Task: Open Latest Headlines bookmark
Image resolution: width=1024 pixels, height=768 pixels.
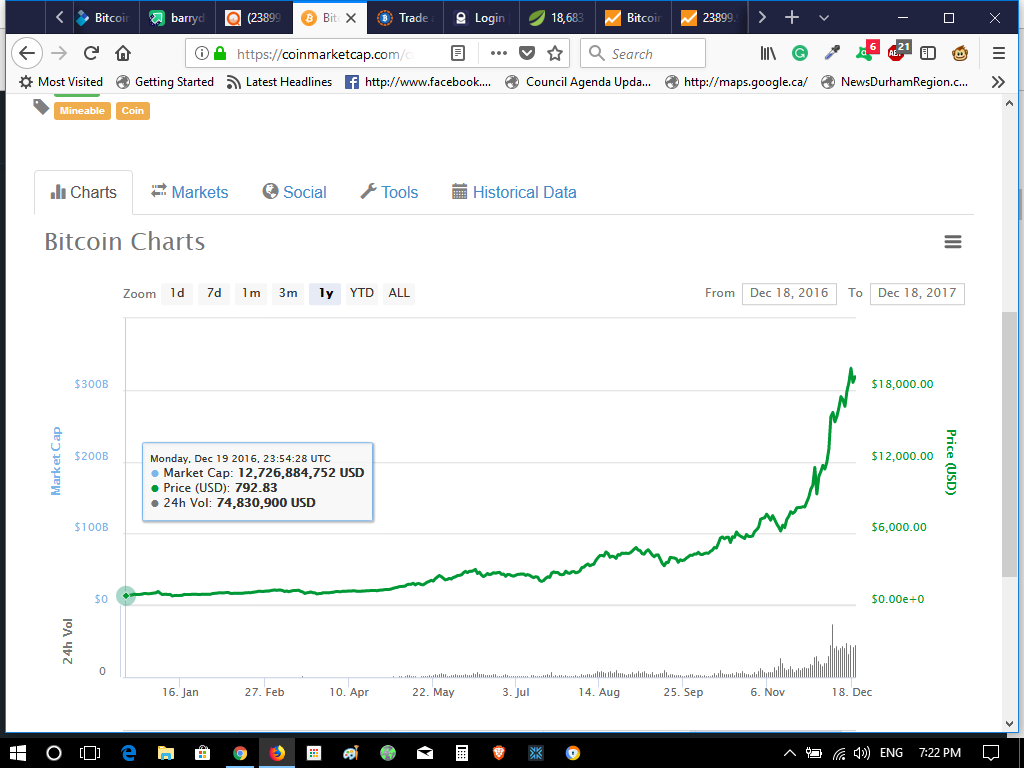Action: [280, 82]
